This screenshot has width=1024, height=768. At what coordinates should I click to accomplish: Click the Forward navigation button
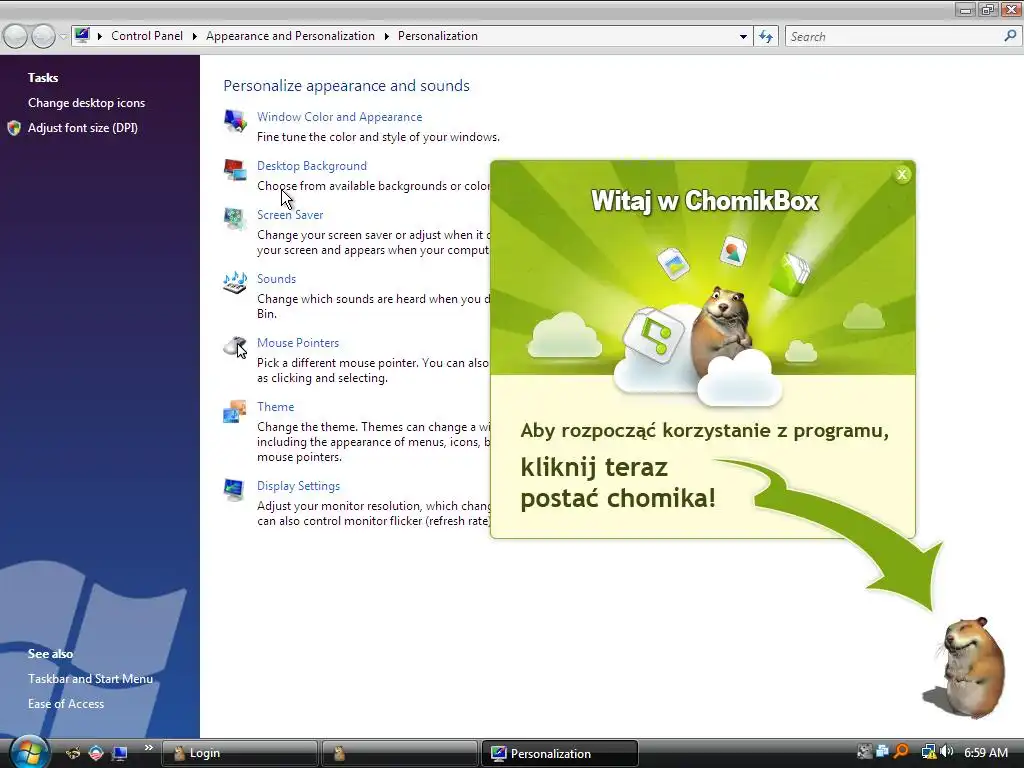pos(43,36)
